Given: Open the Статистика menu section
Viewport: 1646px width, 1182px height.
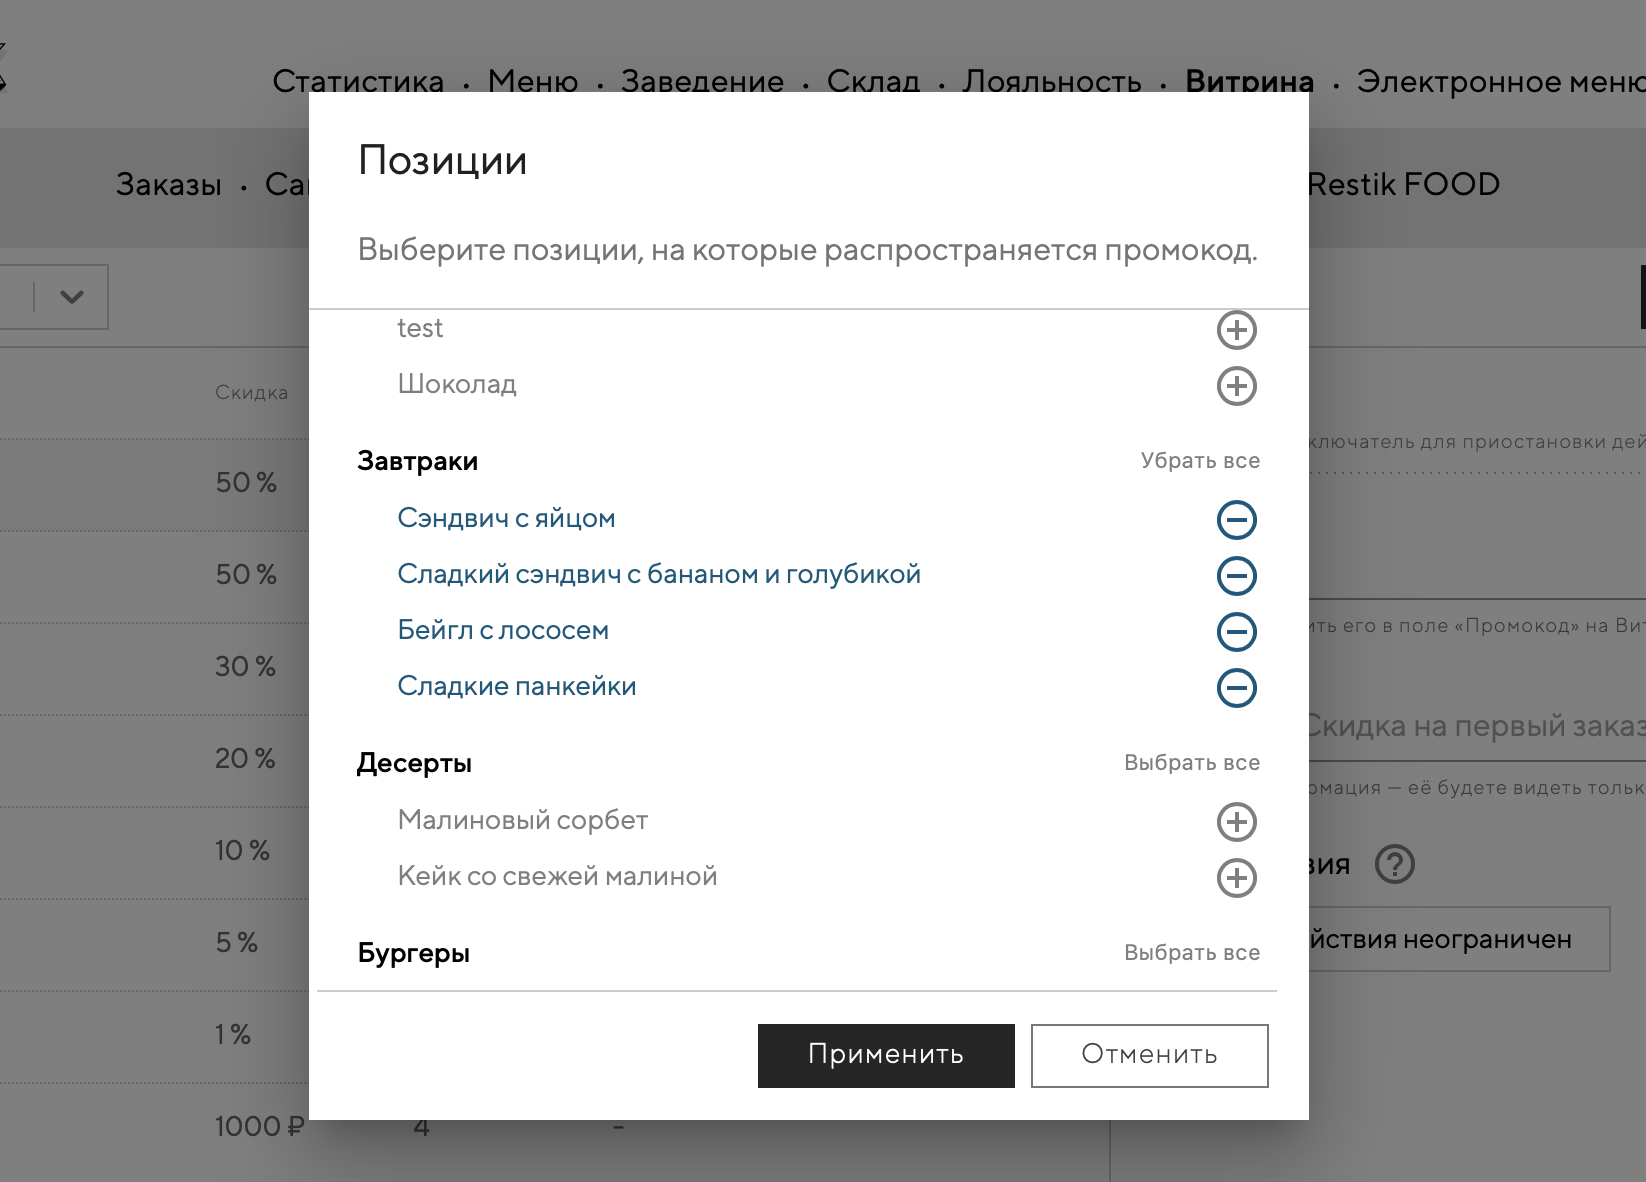Looking at the screenshot, I should [358, 82].
